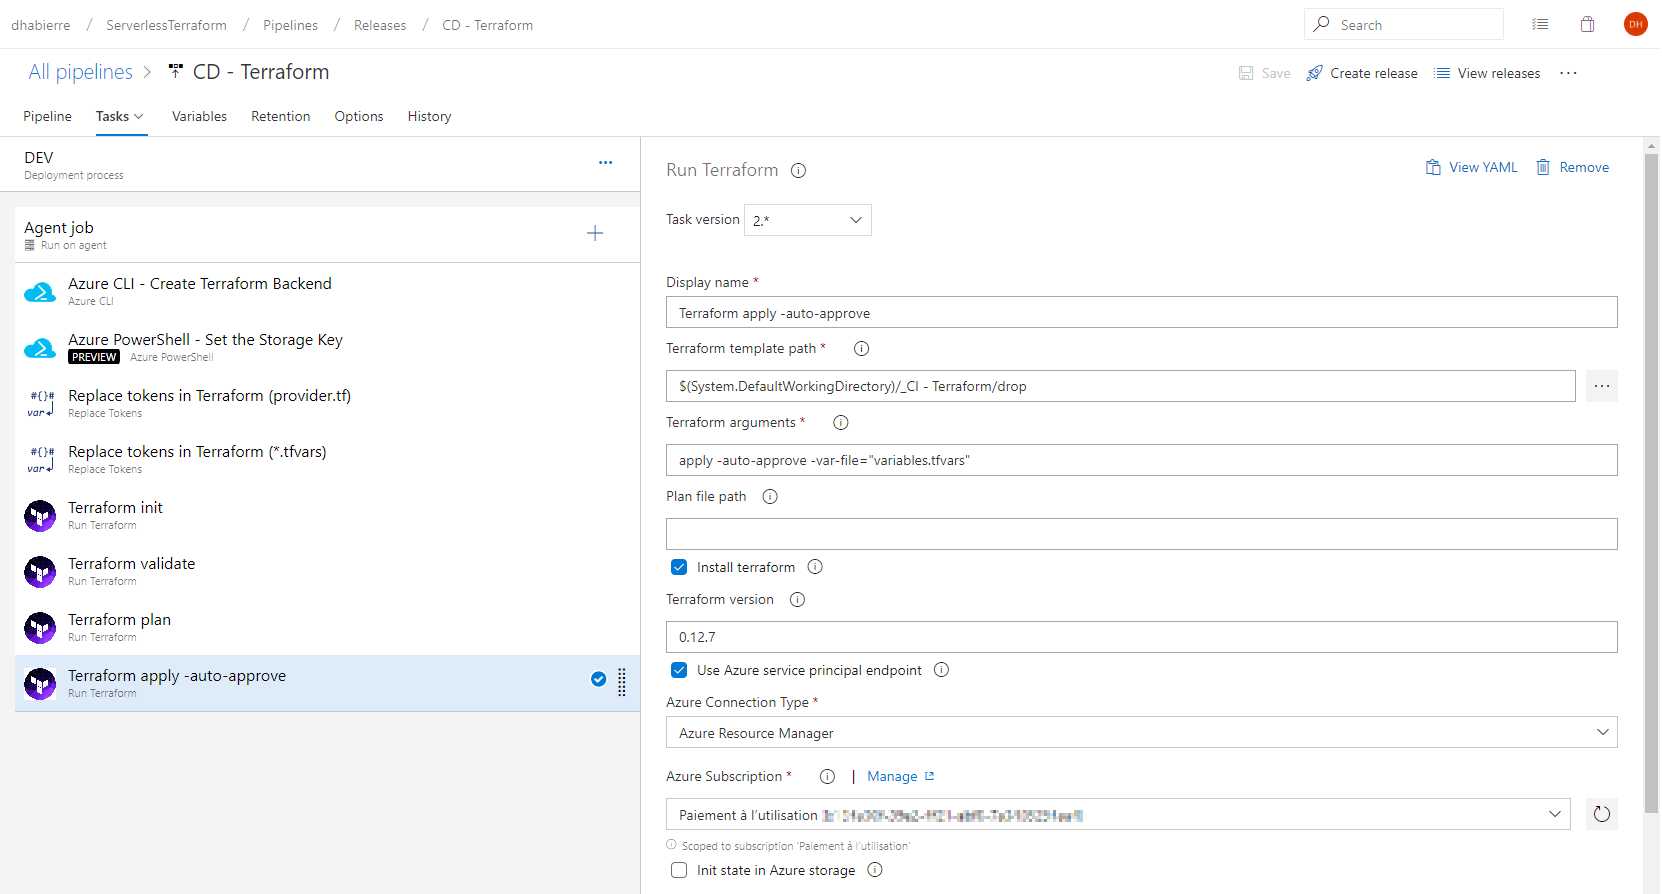Image resolution: width=1662 pixels, height=894 pixels.
Task: Click the Terraform arguments field
Action: pyautogui.click(x=1141, y=460)
